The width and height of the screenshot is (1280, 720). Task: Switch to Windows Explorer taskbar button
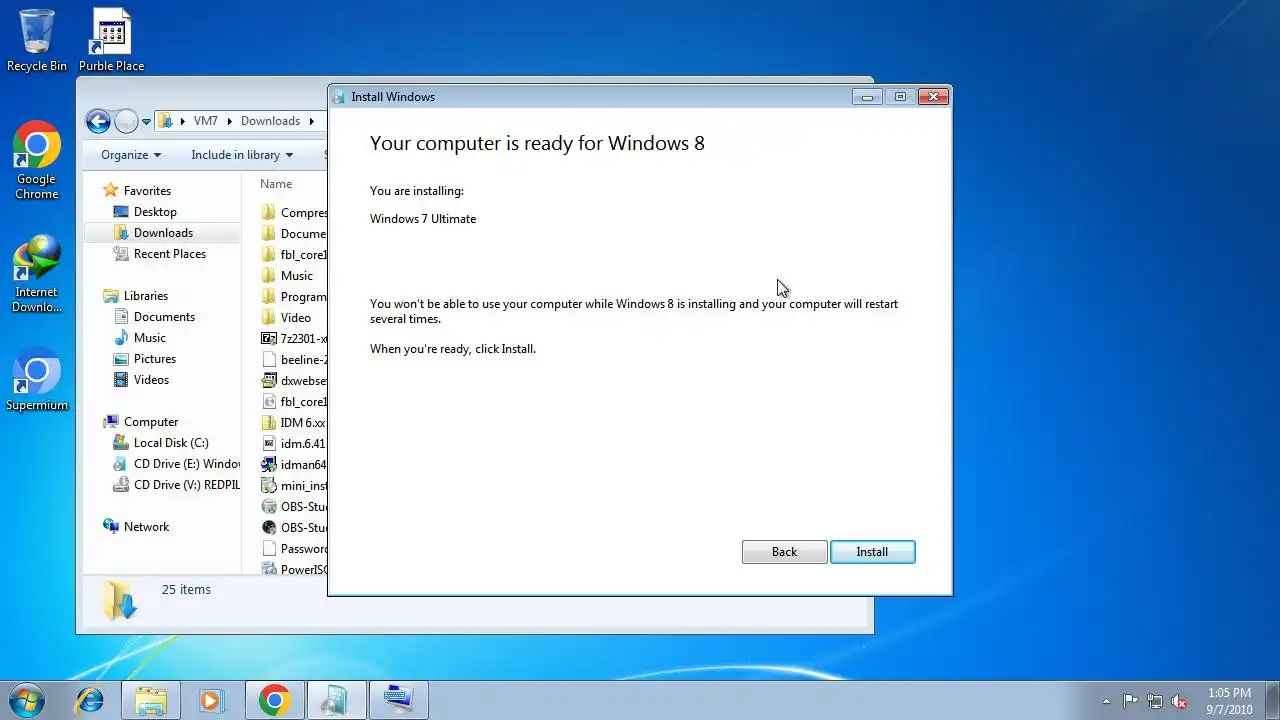(151, 700)
